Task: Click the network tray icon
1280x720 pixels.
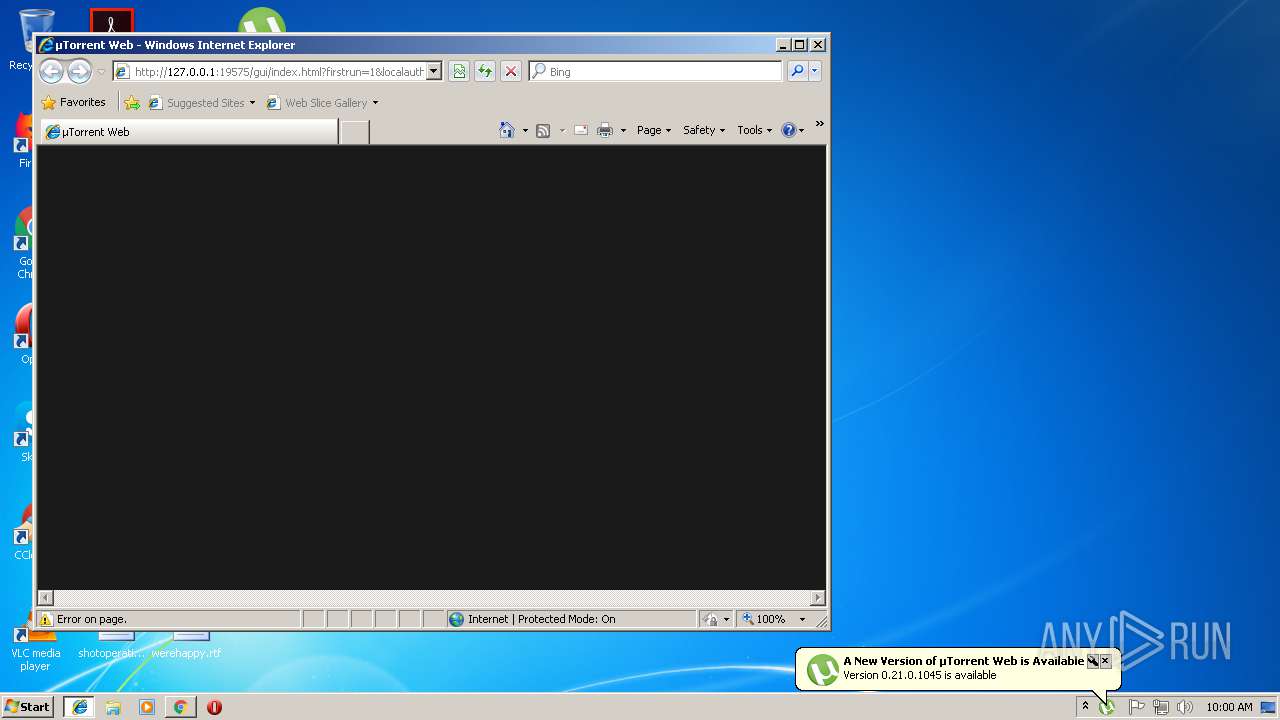Action: click(x=1161, y=707)
